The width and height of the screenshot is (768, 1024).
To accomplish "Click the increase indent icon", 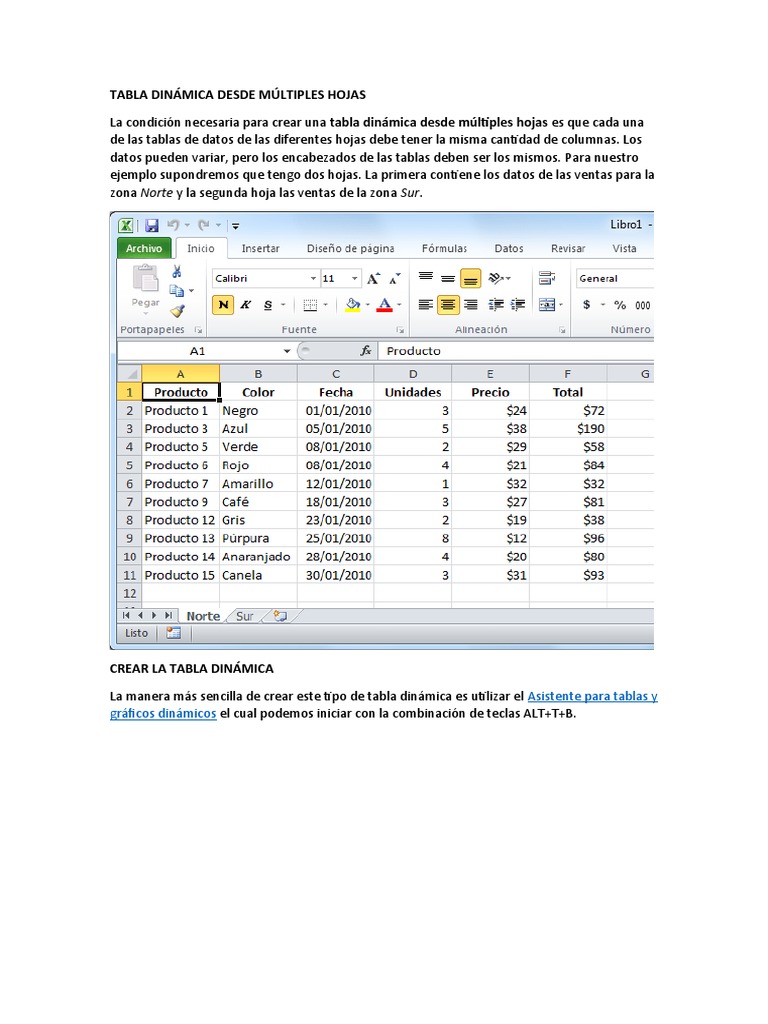I will (518, 305).
